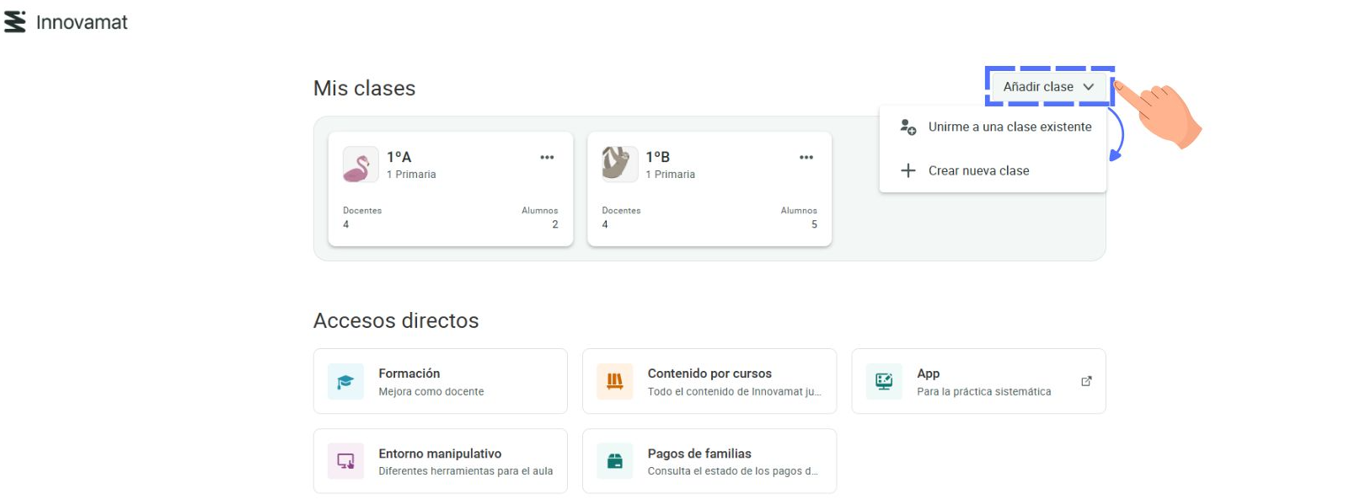Open the 1ºA class title
Image resolution: width=1362 pixels, height=500 pixels.
pyautogui.click(x=399, y=157)
